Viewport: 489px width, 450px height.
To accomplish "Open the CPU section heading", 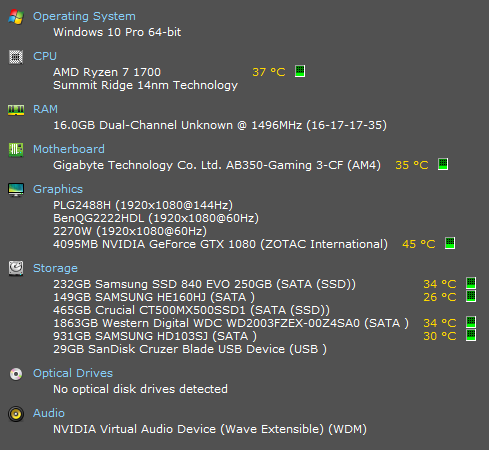I will 45,56.
